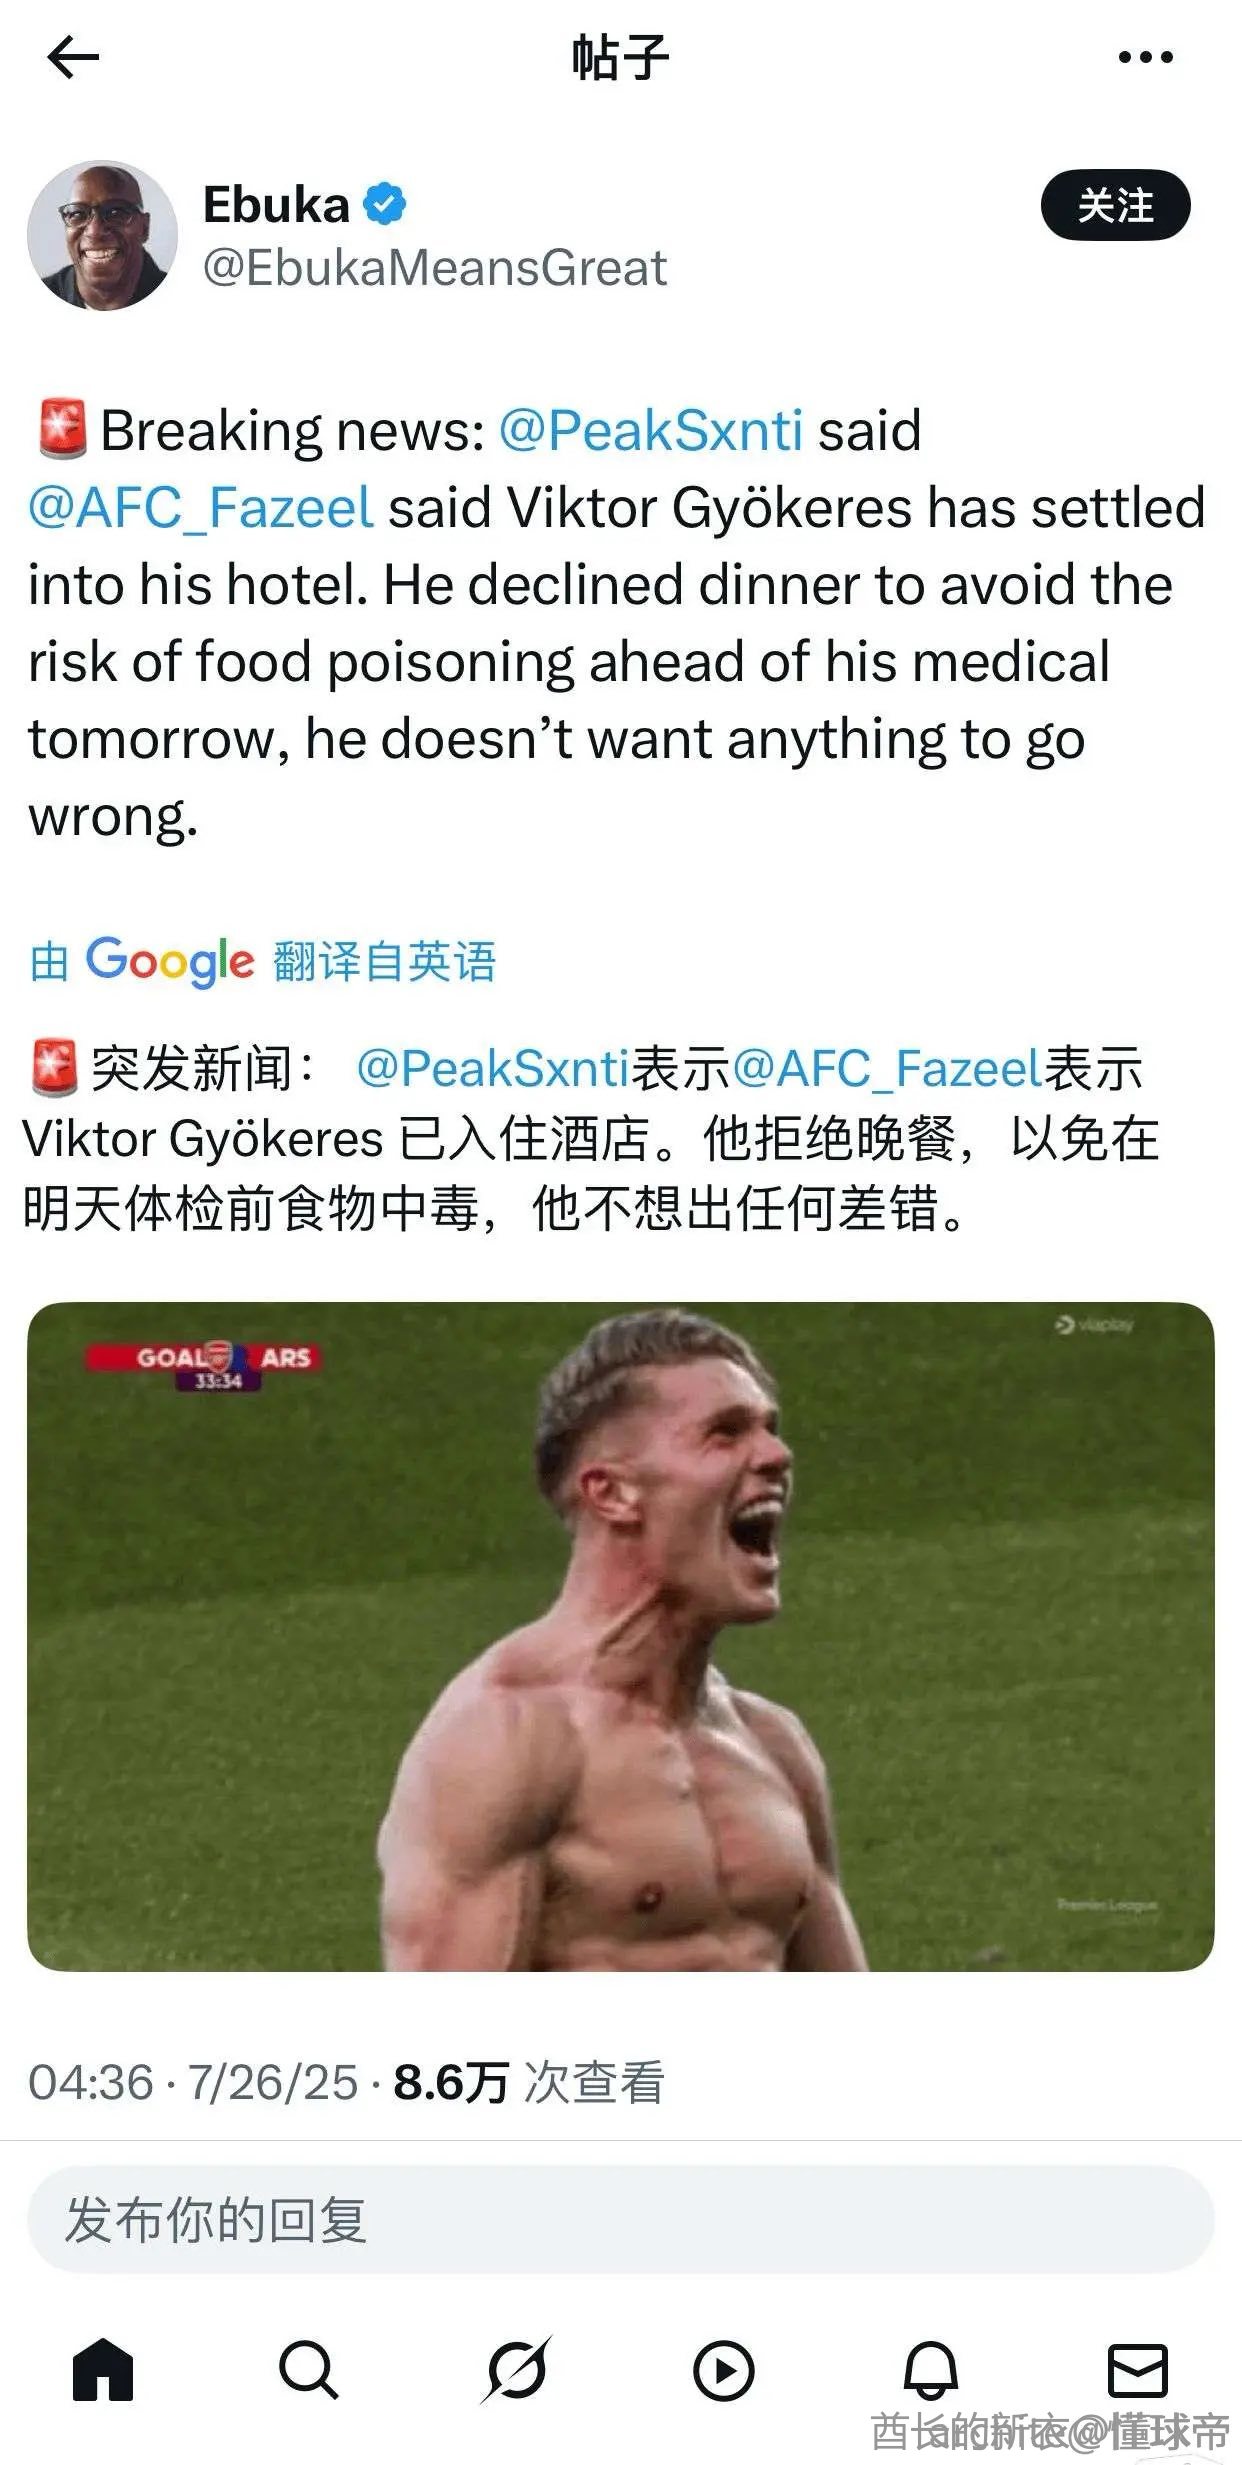The width and height of the screenshot is (1242, 2465).
Task: Open the Grok slash icon tab
Action: pyautogui.click(x=516, y=2369)
